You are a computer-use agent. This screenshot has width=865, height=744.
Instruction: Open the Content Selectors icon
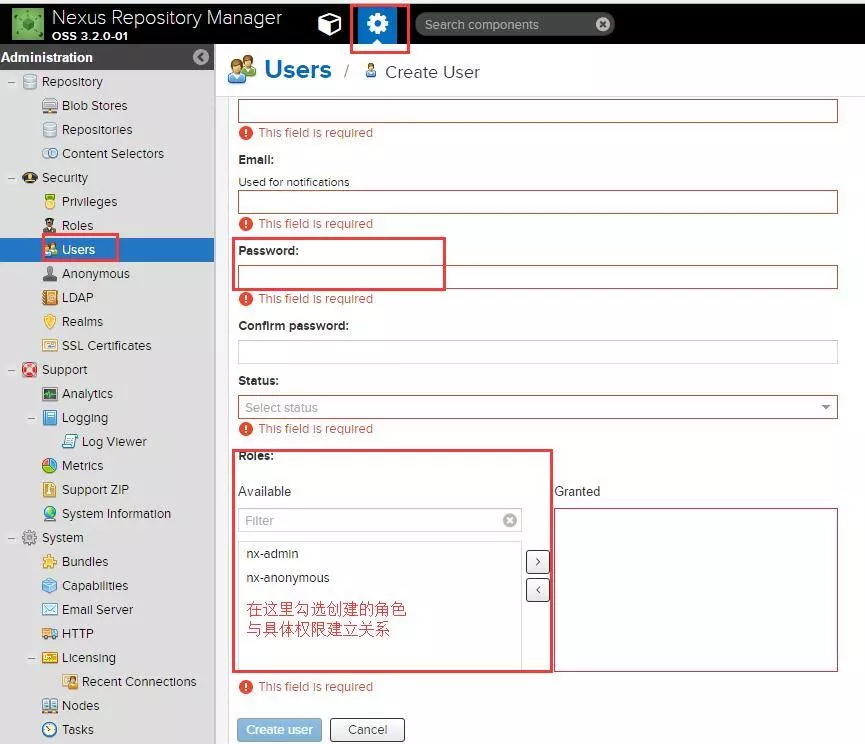(x=50, y=153)
